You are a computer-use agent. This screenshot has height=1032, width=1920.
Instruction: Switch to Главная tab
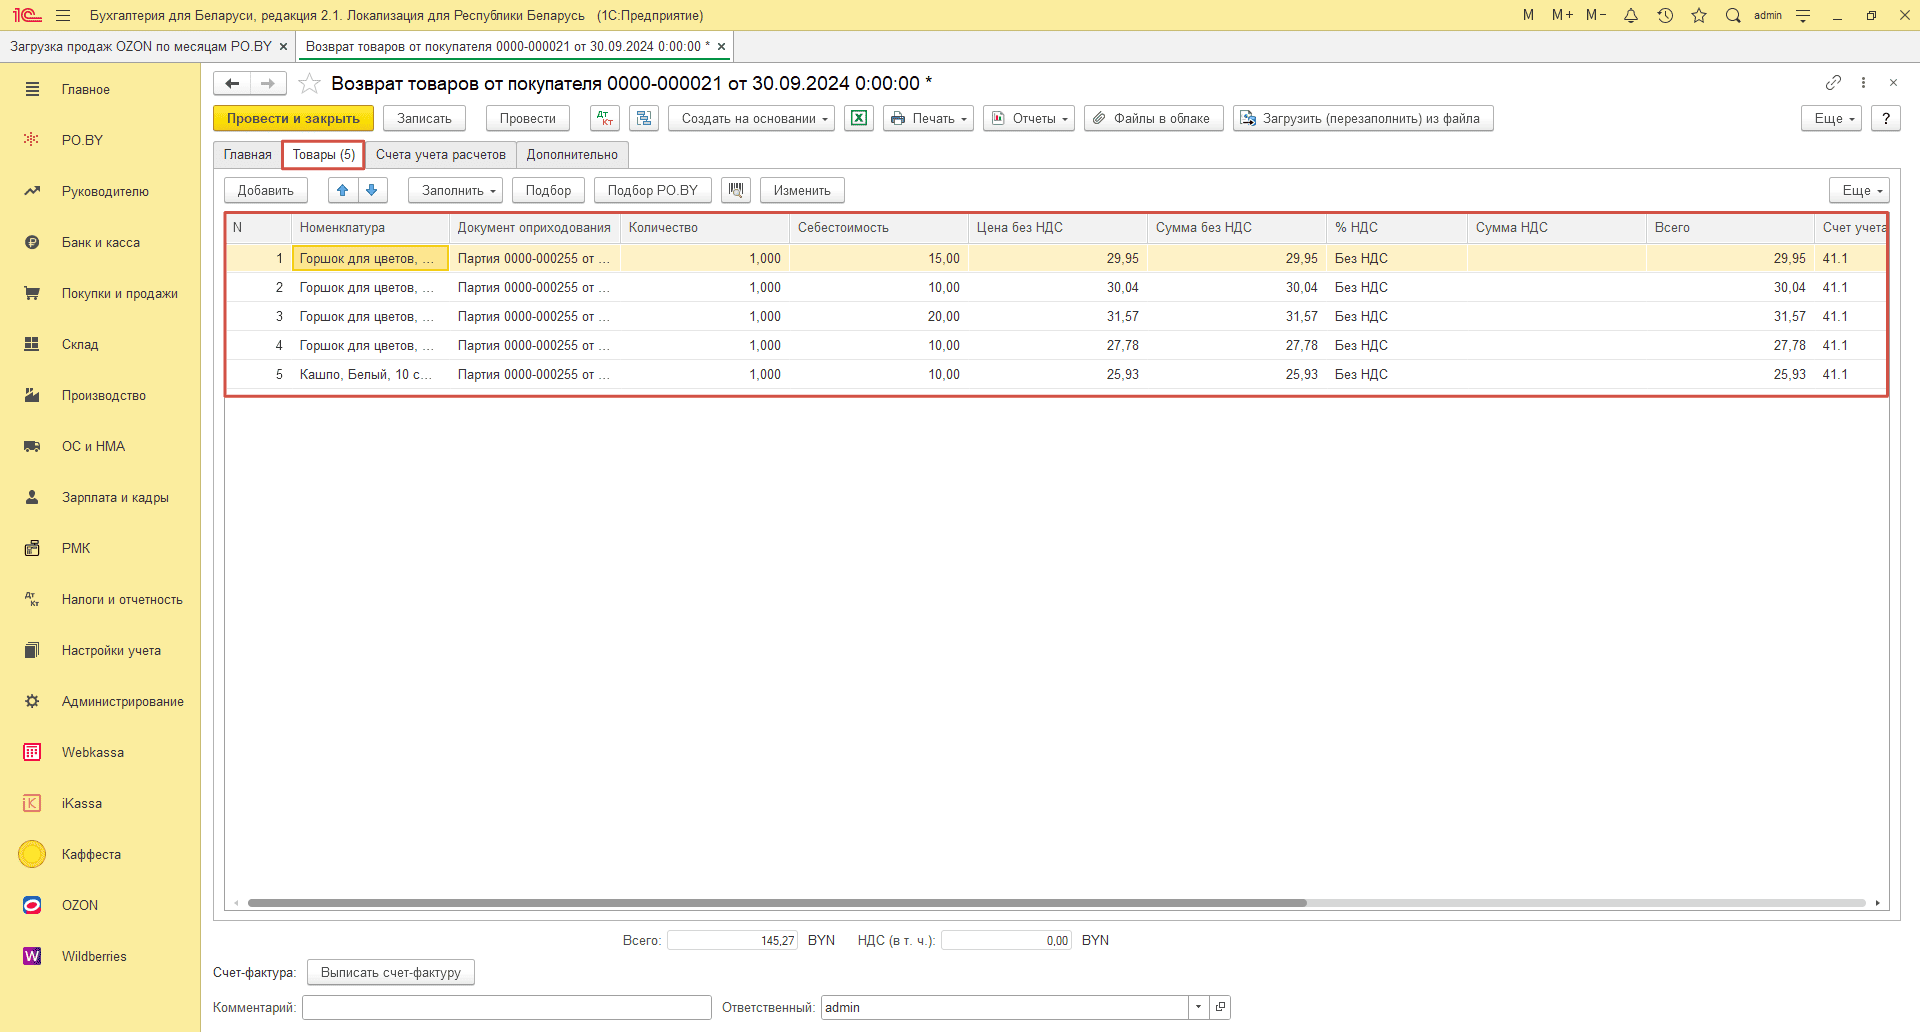point(247,154)
